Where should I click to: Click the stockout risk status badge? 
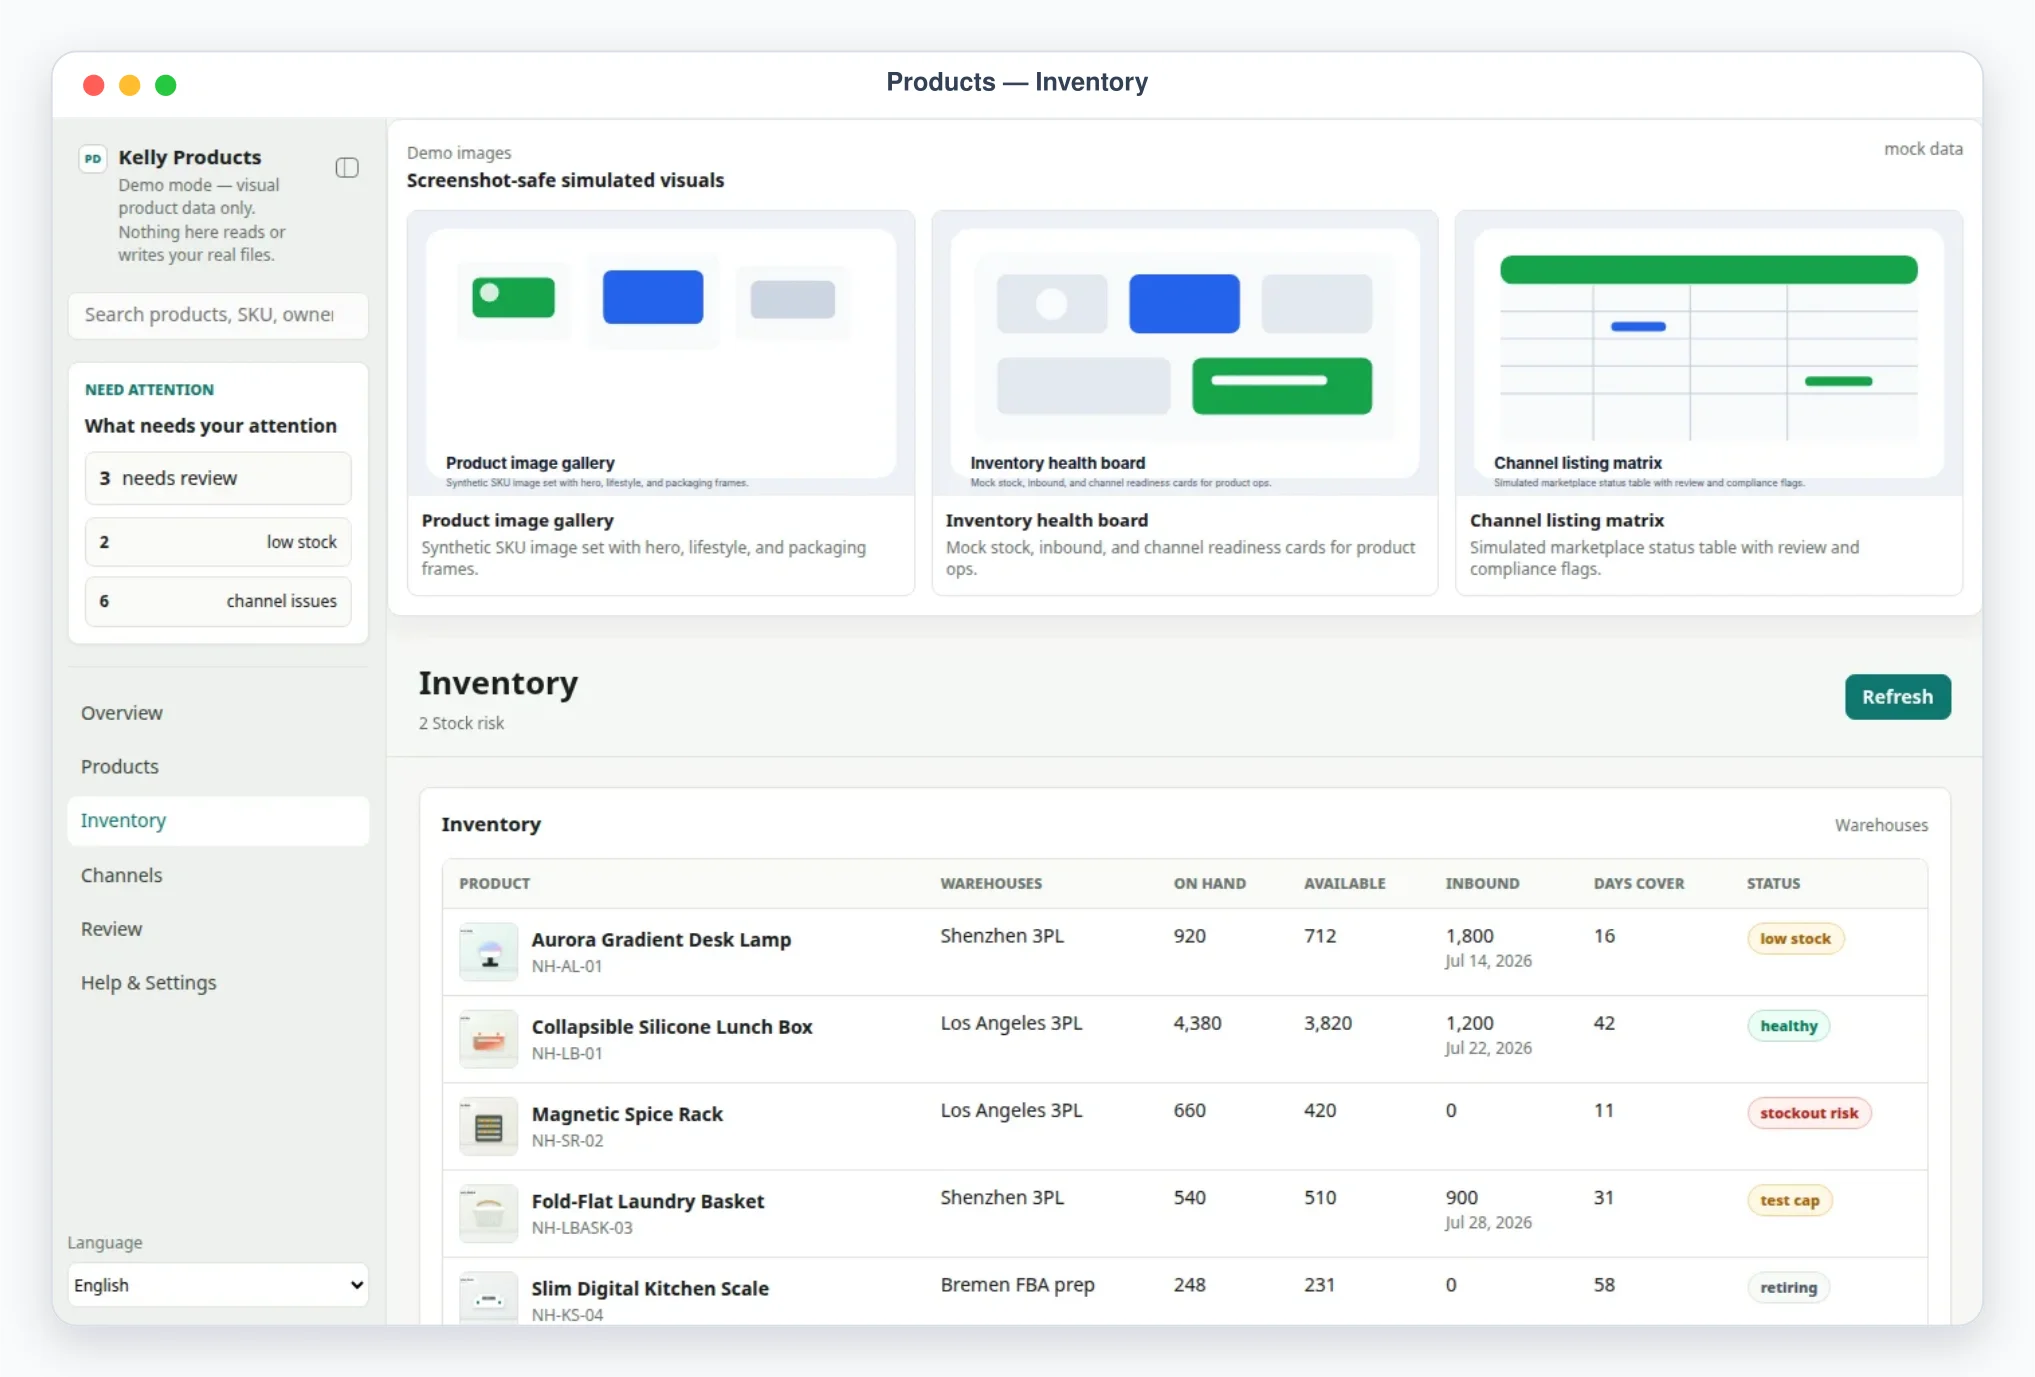[x=1808, y=1113]
